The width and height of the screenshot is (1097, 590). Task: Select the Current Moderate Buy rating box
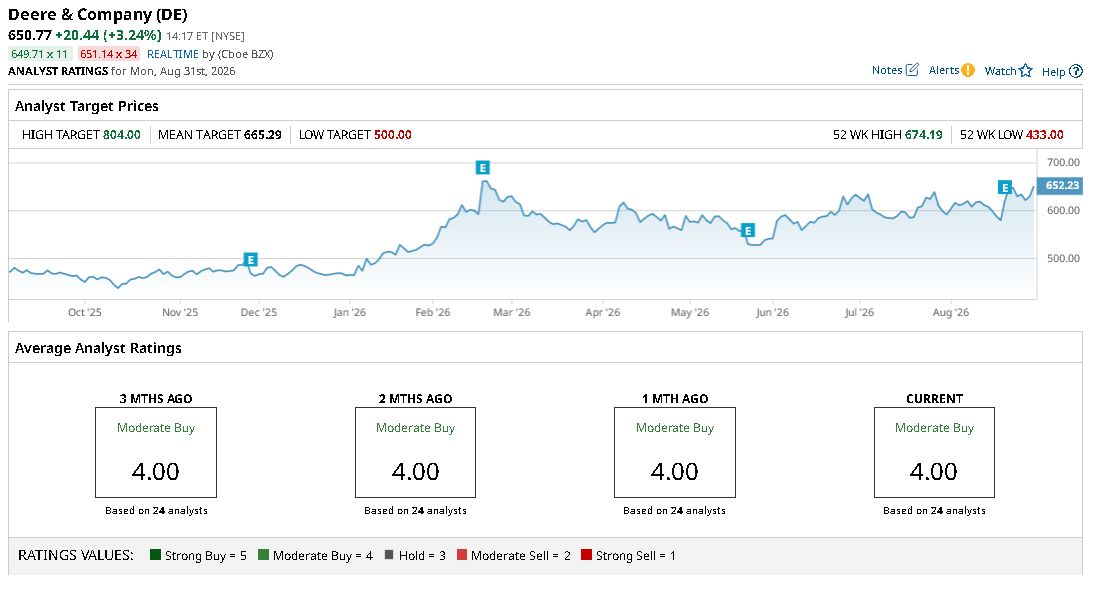pos(934,452)
